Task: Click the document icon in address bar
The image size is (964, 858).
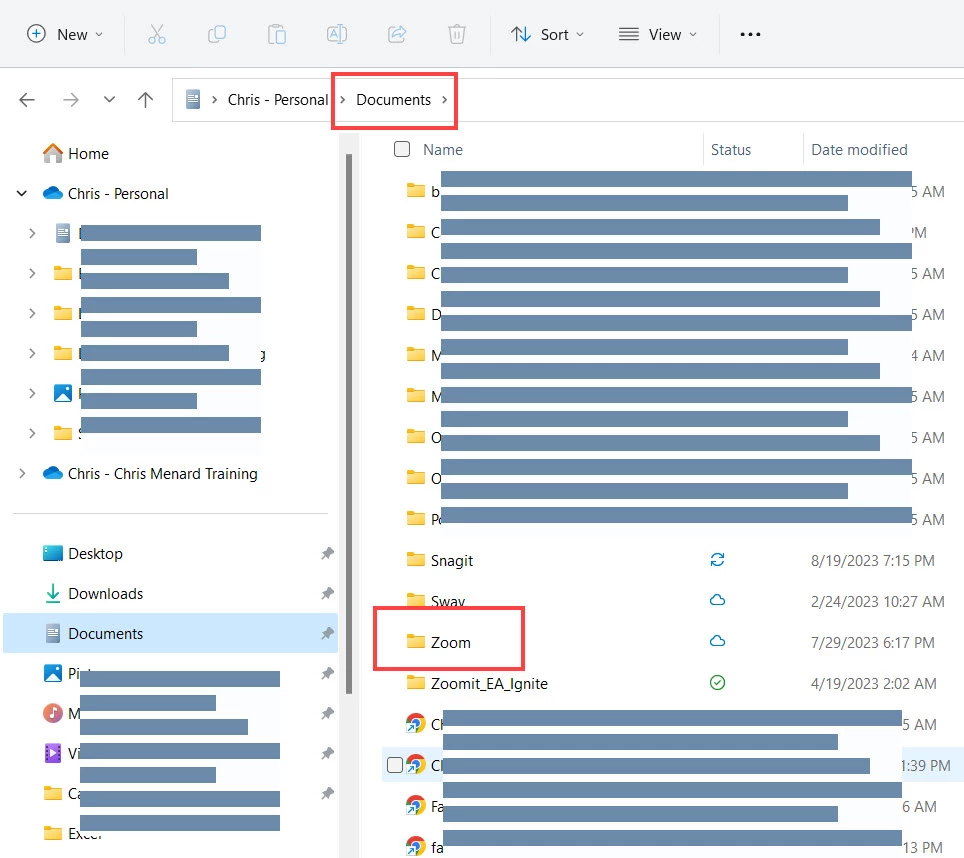Action: coord(193,100)
